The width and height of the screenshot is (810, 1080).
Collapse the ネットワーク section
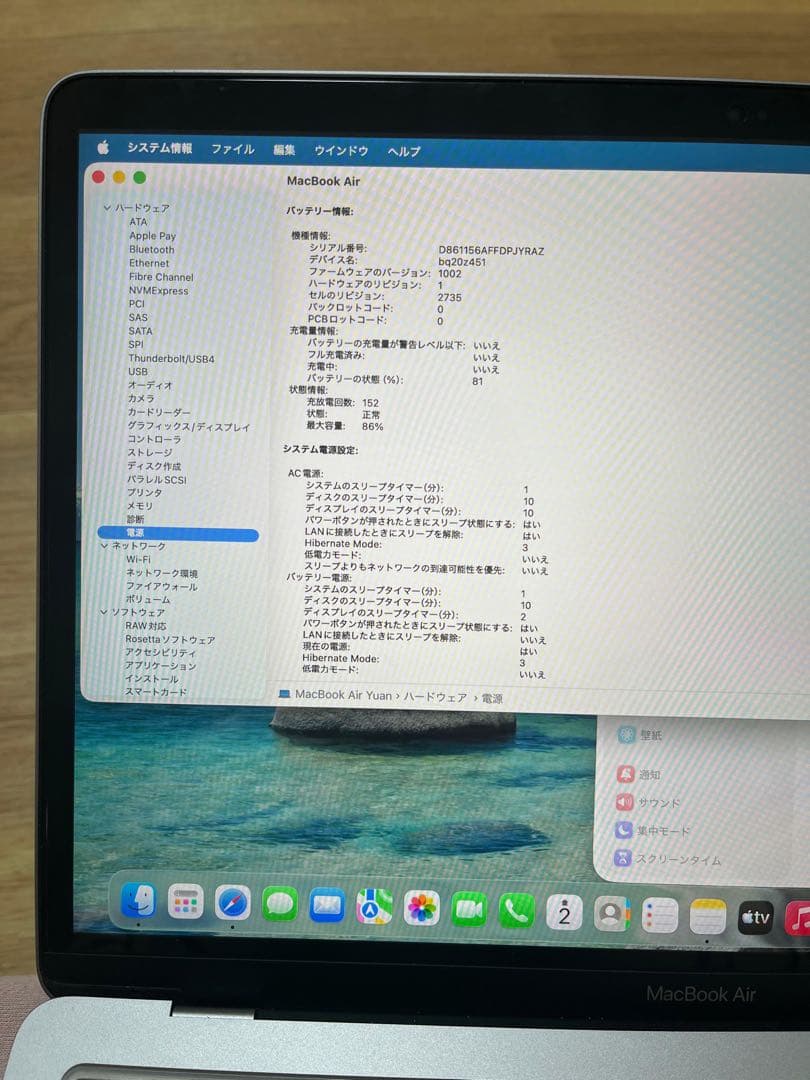[x=104, y=546]
